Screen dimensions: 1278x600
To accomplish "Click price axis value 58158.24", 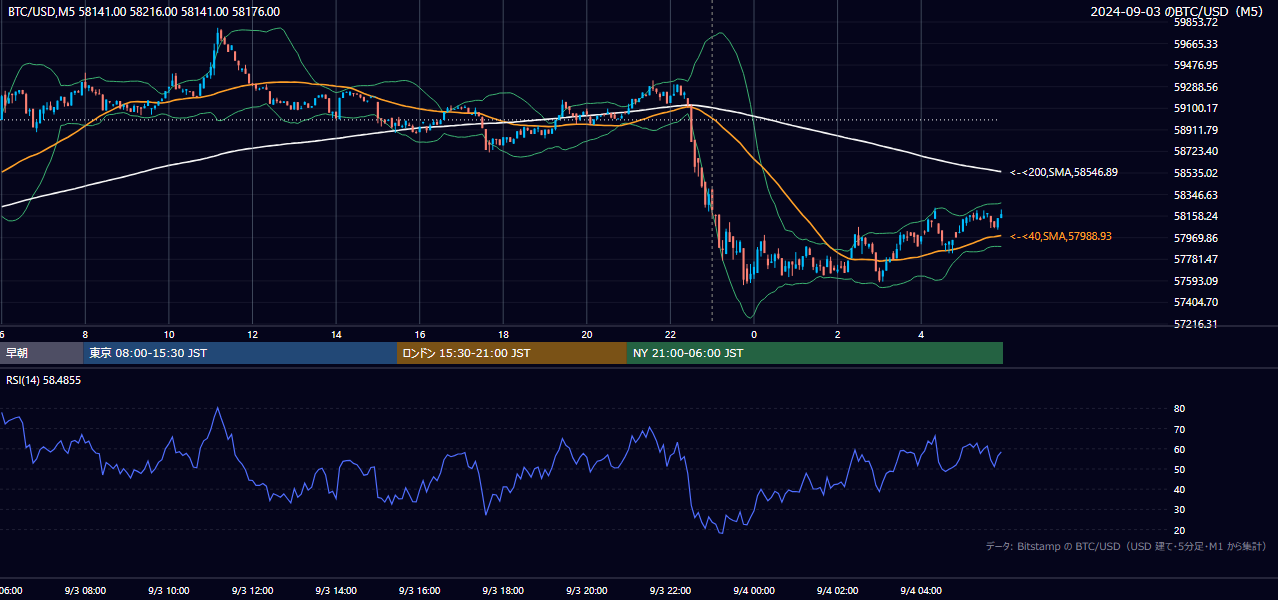I will tap(1196, 216).
